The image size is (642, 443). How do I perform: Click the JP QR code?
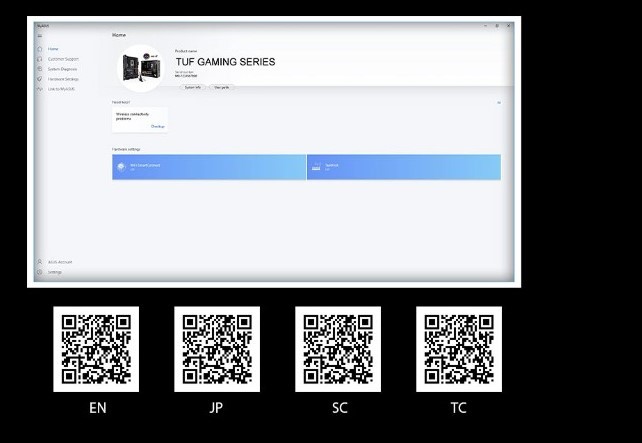click(217, 349)
